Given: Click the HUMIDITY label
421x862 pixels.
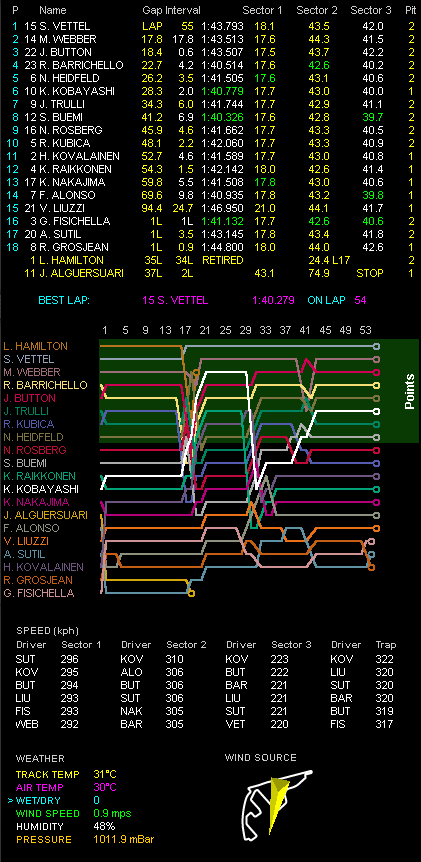Looking at the screenshot, I should pyautogui.click(x=40, y=826).
